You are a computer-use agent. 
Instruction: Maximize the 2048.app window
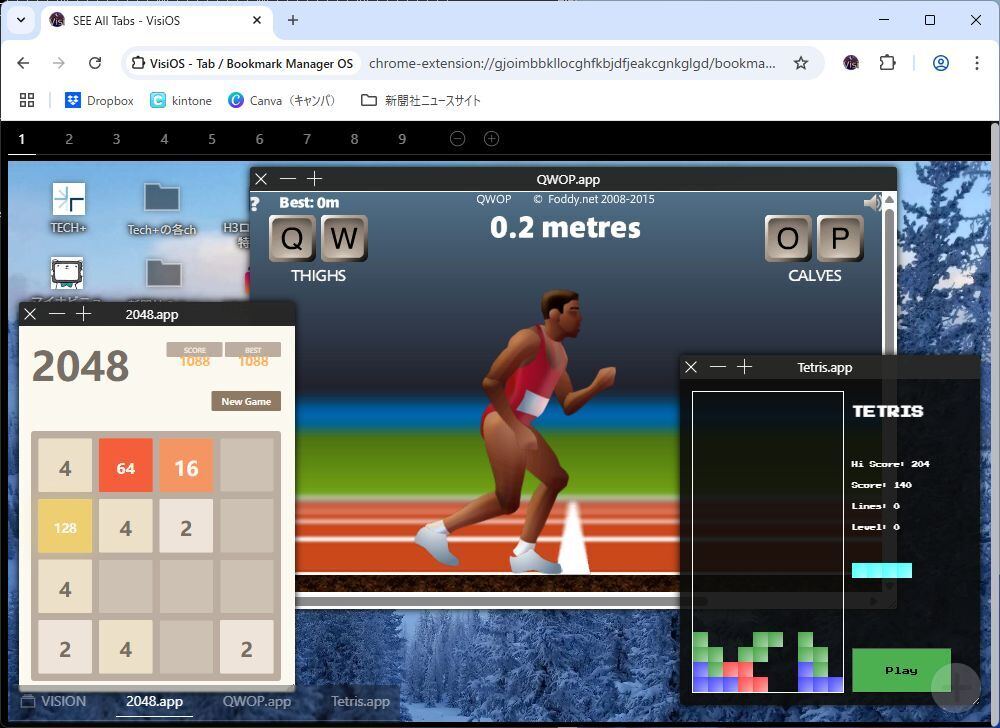[84, 314]
